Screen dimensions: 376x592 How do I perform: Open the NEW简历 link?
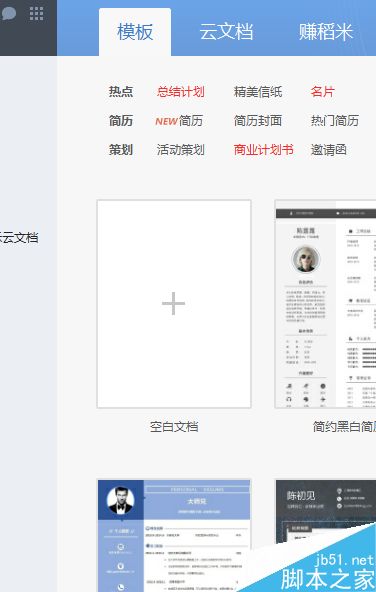tap(179, 121)
